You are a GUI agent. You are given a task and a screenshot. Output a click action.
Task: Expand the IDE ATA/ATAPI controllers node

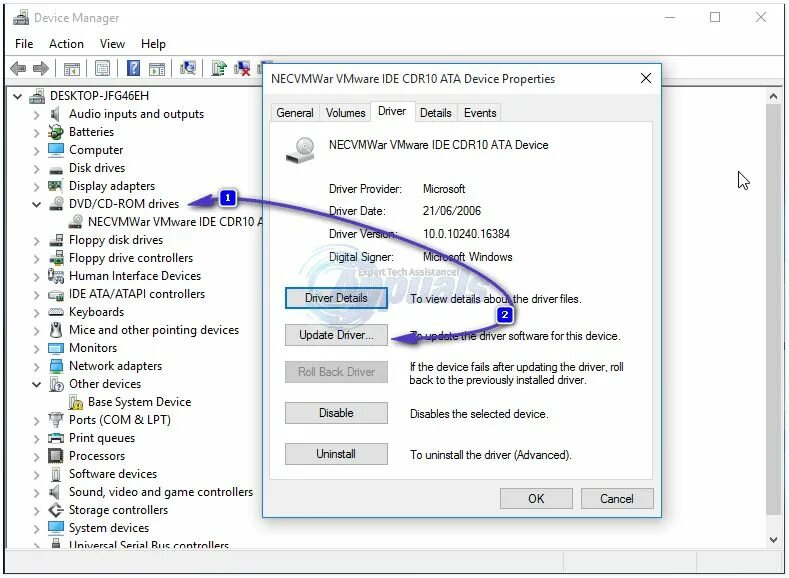click(36, 295)
